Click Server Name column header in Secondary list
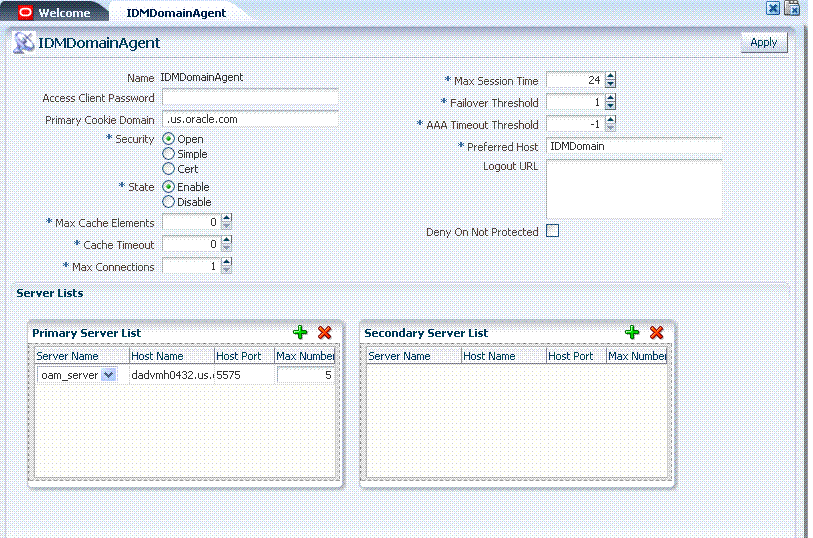813x538 pixels. 414,356
